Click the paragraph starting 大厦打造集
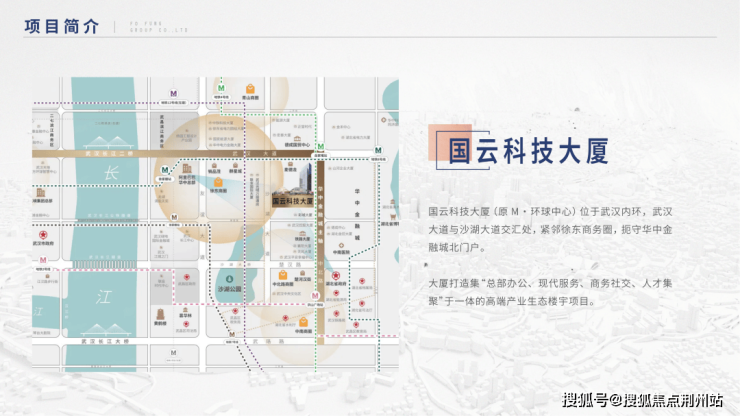740x416 pixels. pos(550,292)
